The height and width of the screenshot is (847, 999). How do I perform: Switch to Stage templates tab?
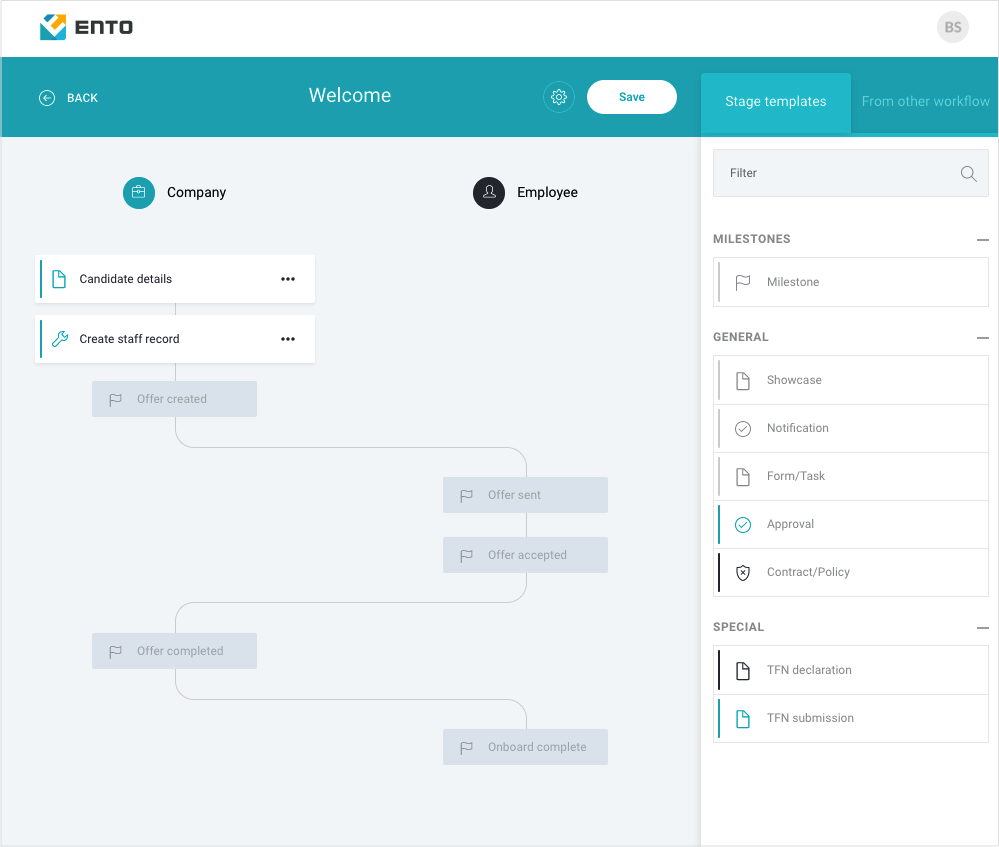775,102
